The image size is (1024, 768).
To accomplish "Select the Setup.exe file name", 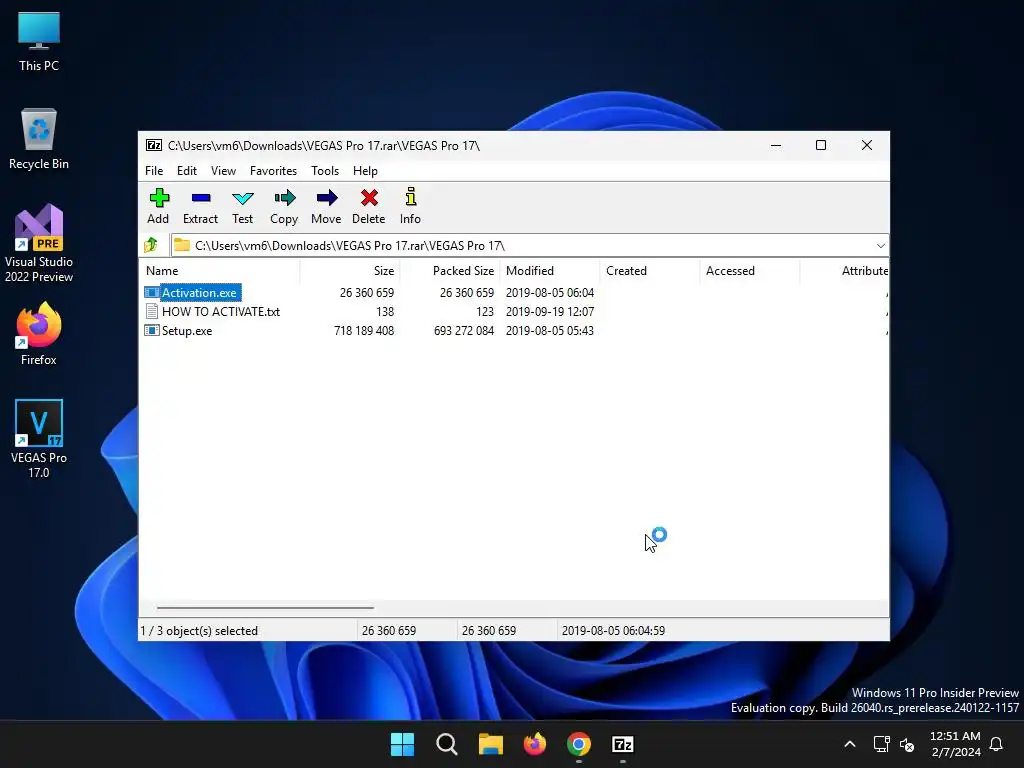I will (x=187, y=330).
